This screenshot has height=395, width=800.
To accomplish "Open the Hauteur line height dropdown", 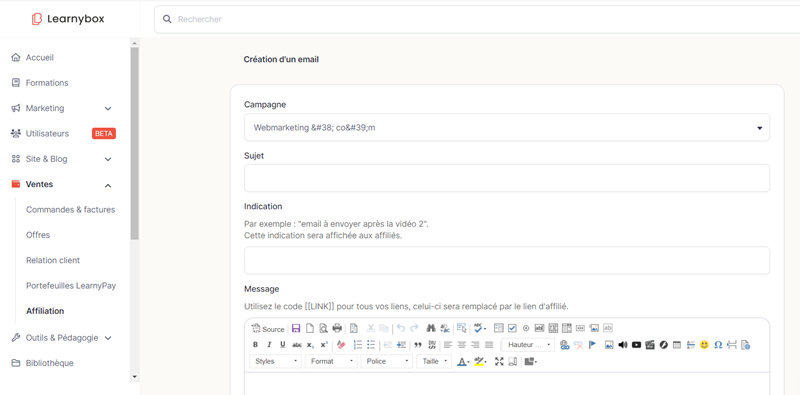I will (x=528, y=345).
